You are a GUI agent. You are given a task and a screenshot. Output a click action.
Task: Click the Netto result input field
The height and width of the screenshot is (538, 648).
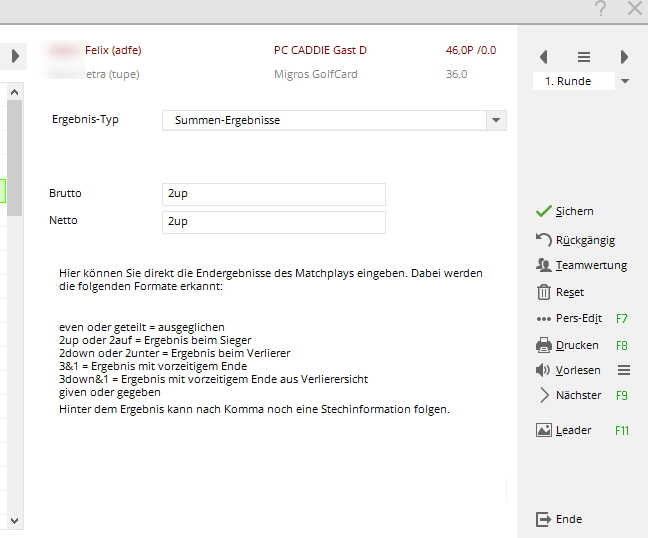pos(273,222)
